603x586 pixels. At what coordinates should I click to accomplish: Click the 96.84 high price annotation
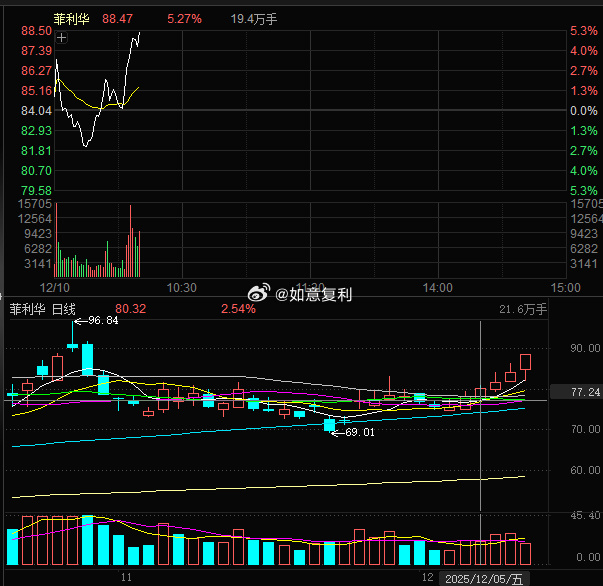click(103, 320)
